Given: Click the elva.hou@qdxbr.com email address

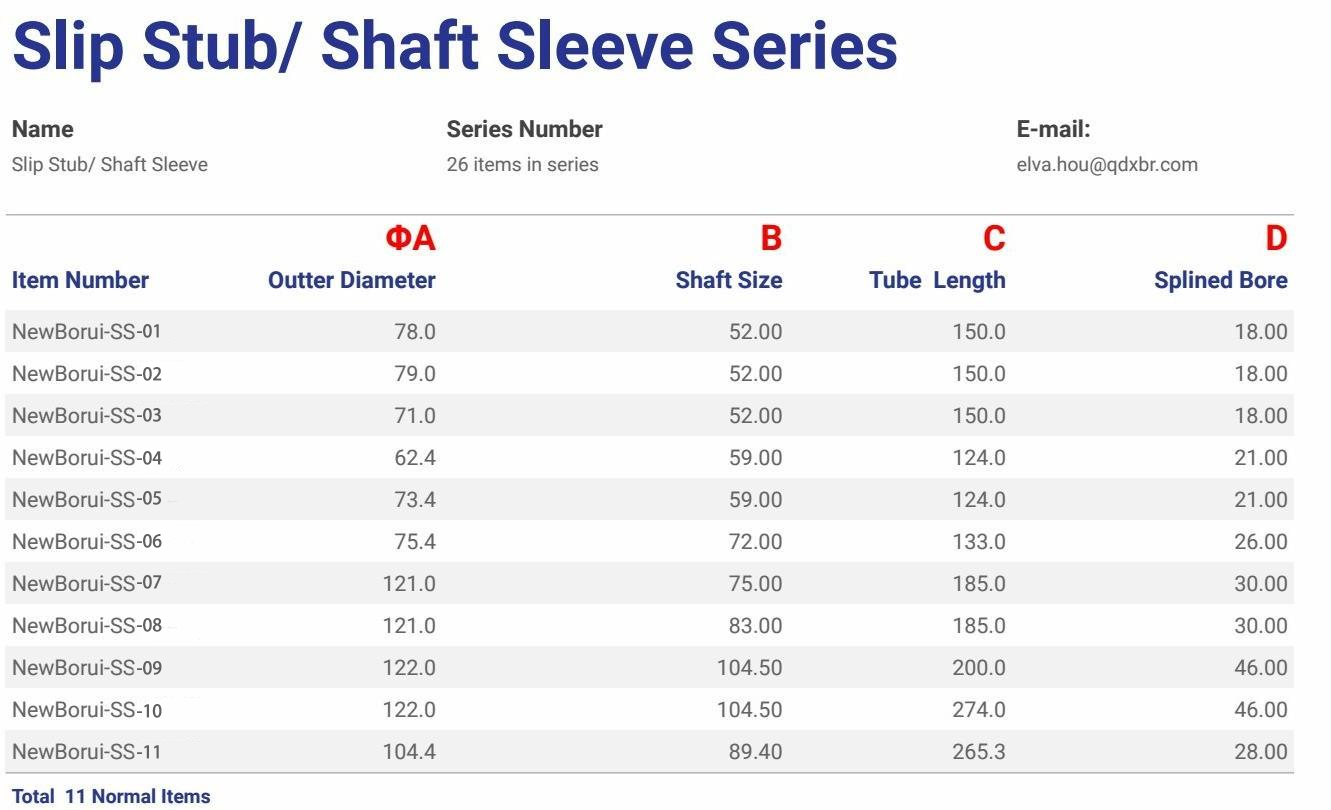Looking at the screenshot, I should point(1106,165).
